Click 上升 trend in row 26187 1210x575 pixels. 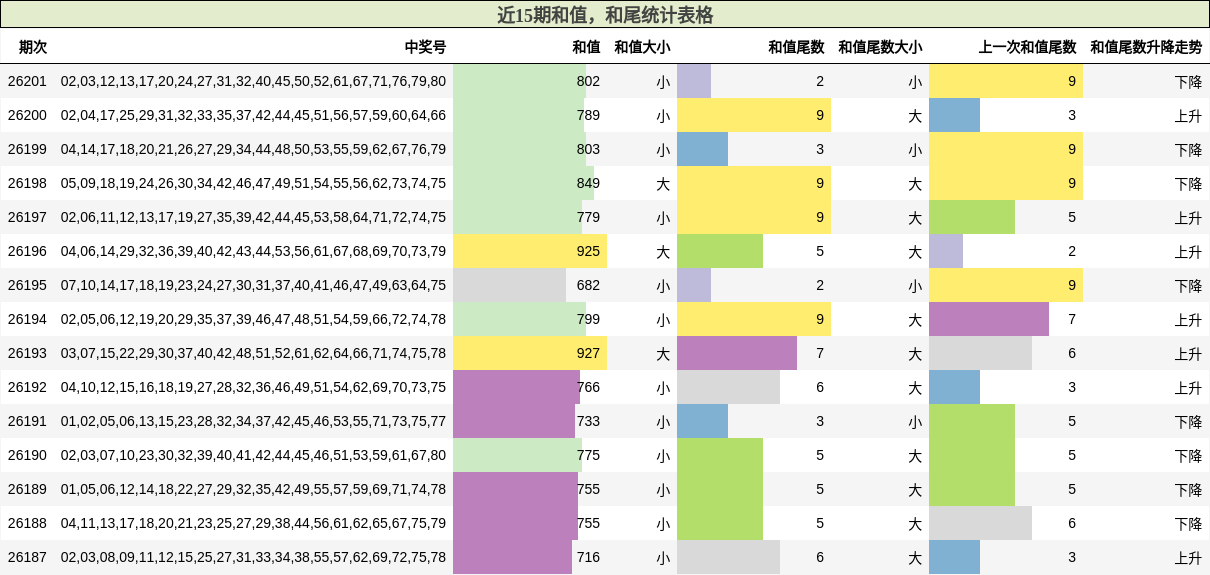[x=1188, y=557]
